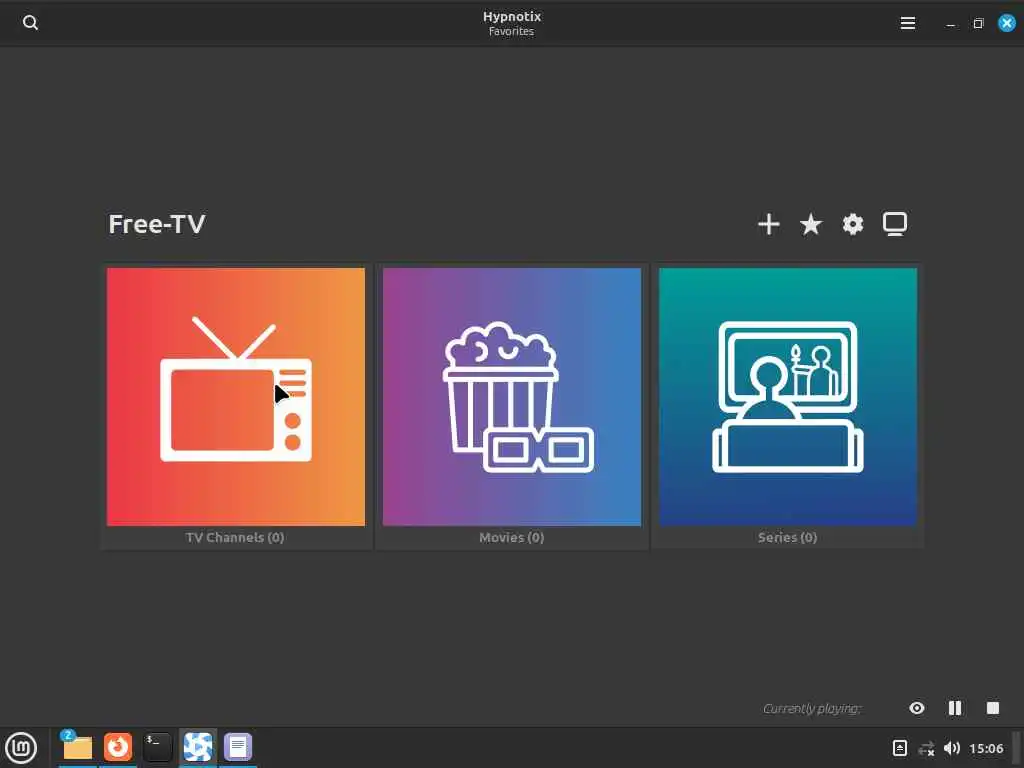Open the hamburger main menu

(x=907, y=23)
